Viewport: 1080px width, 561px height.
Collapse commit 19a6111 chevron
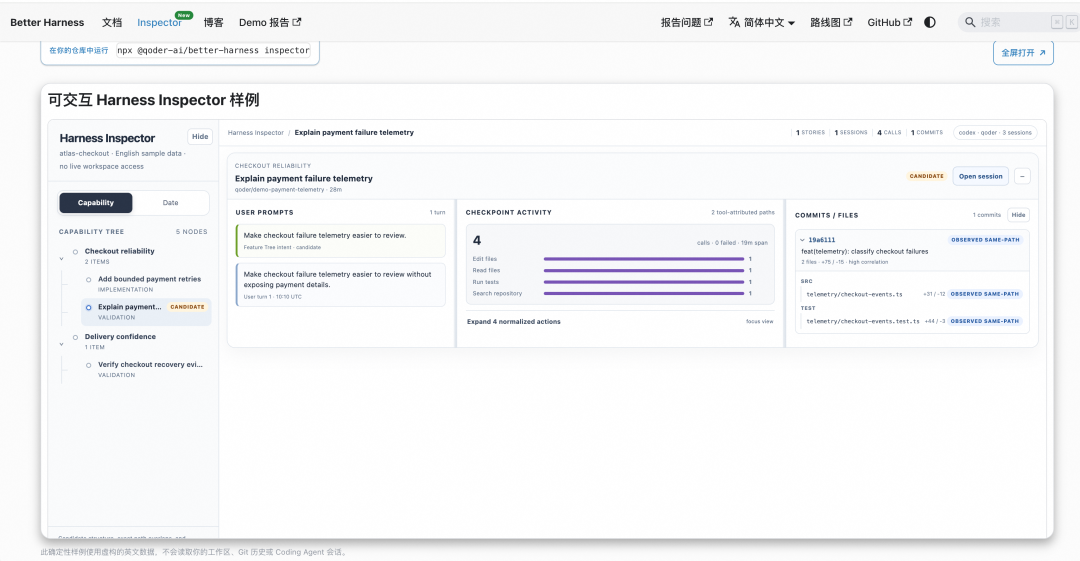pyautogui.click(x=802, y=240)
